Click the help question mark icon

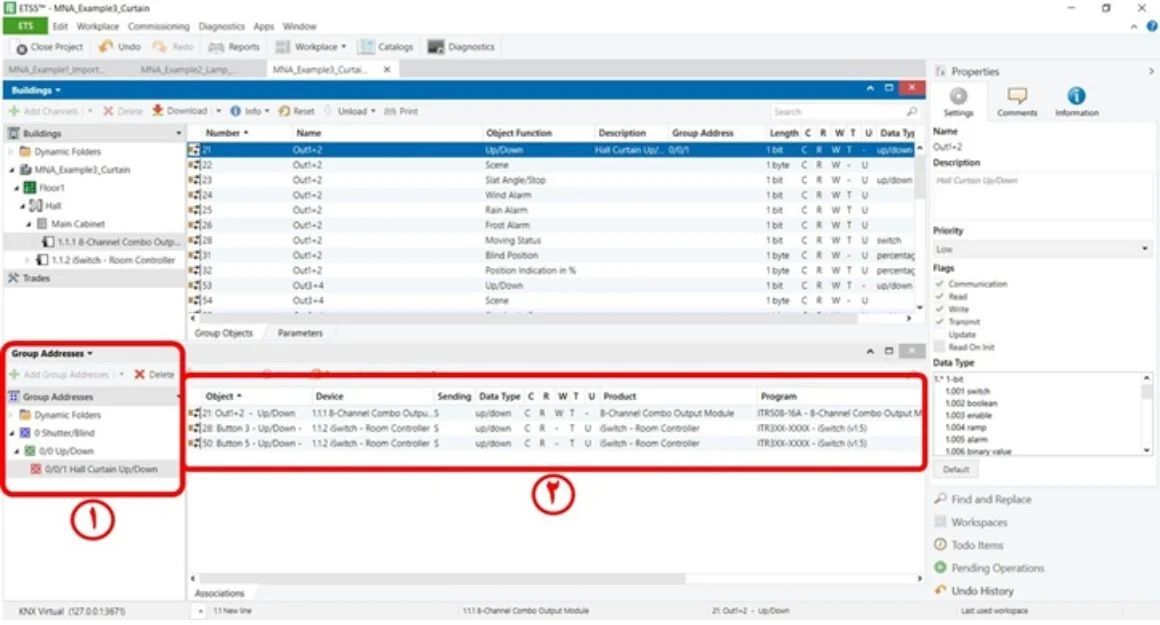pyautogui.click(x=1152, y=26)
